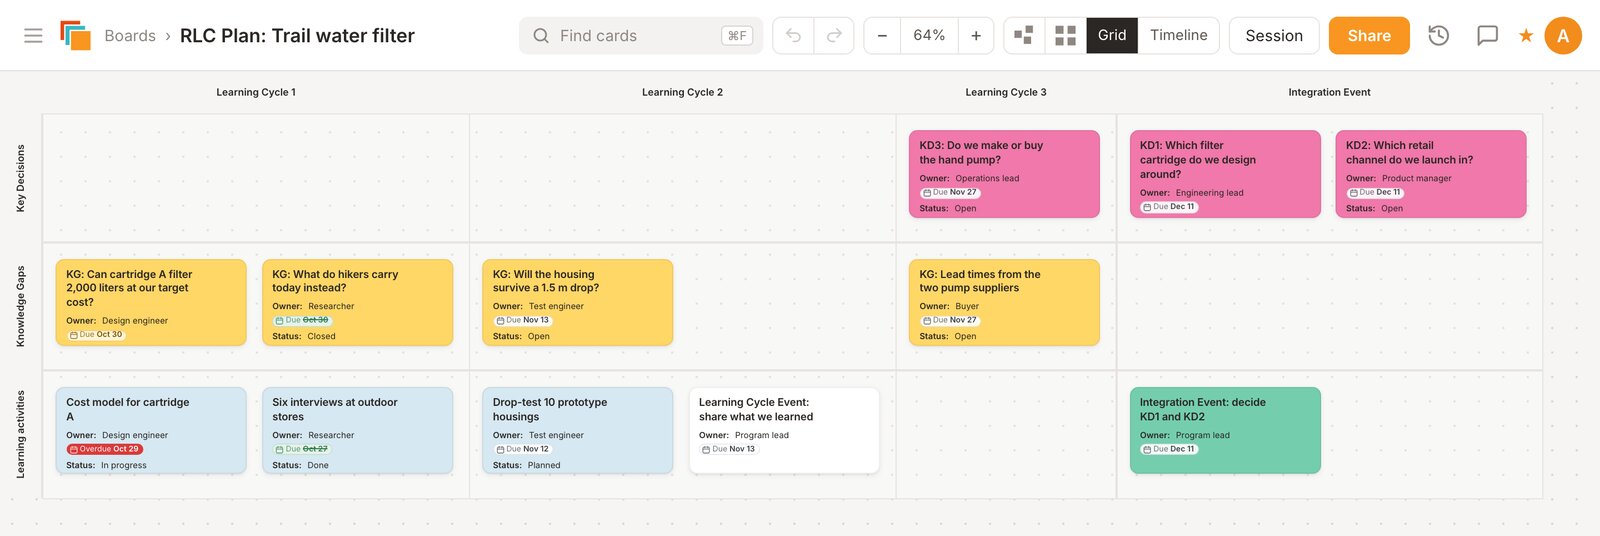Select the Timeline view tab
Screen dimensions: 1600x536
[1179, 36]
